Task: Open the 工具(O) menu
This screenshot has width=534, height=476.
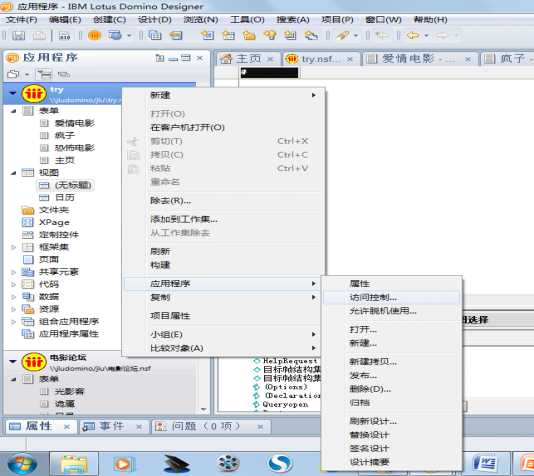Action: 247,20
